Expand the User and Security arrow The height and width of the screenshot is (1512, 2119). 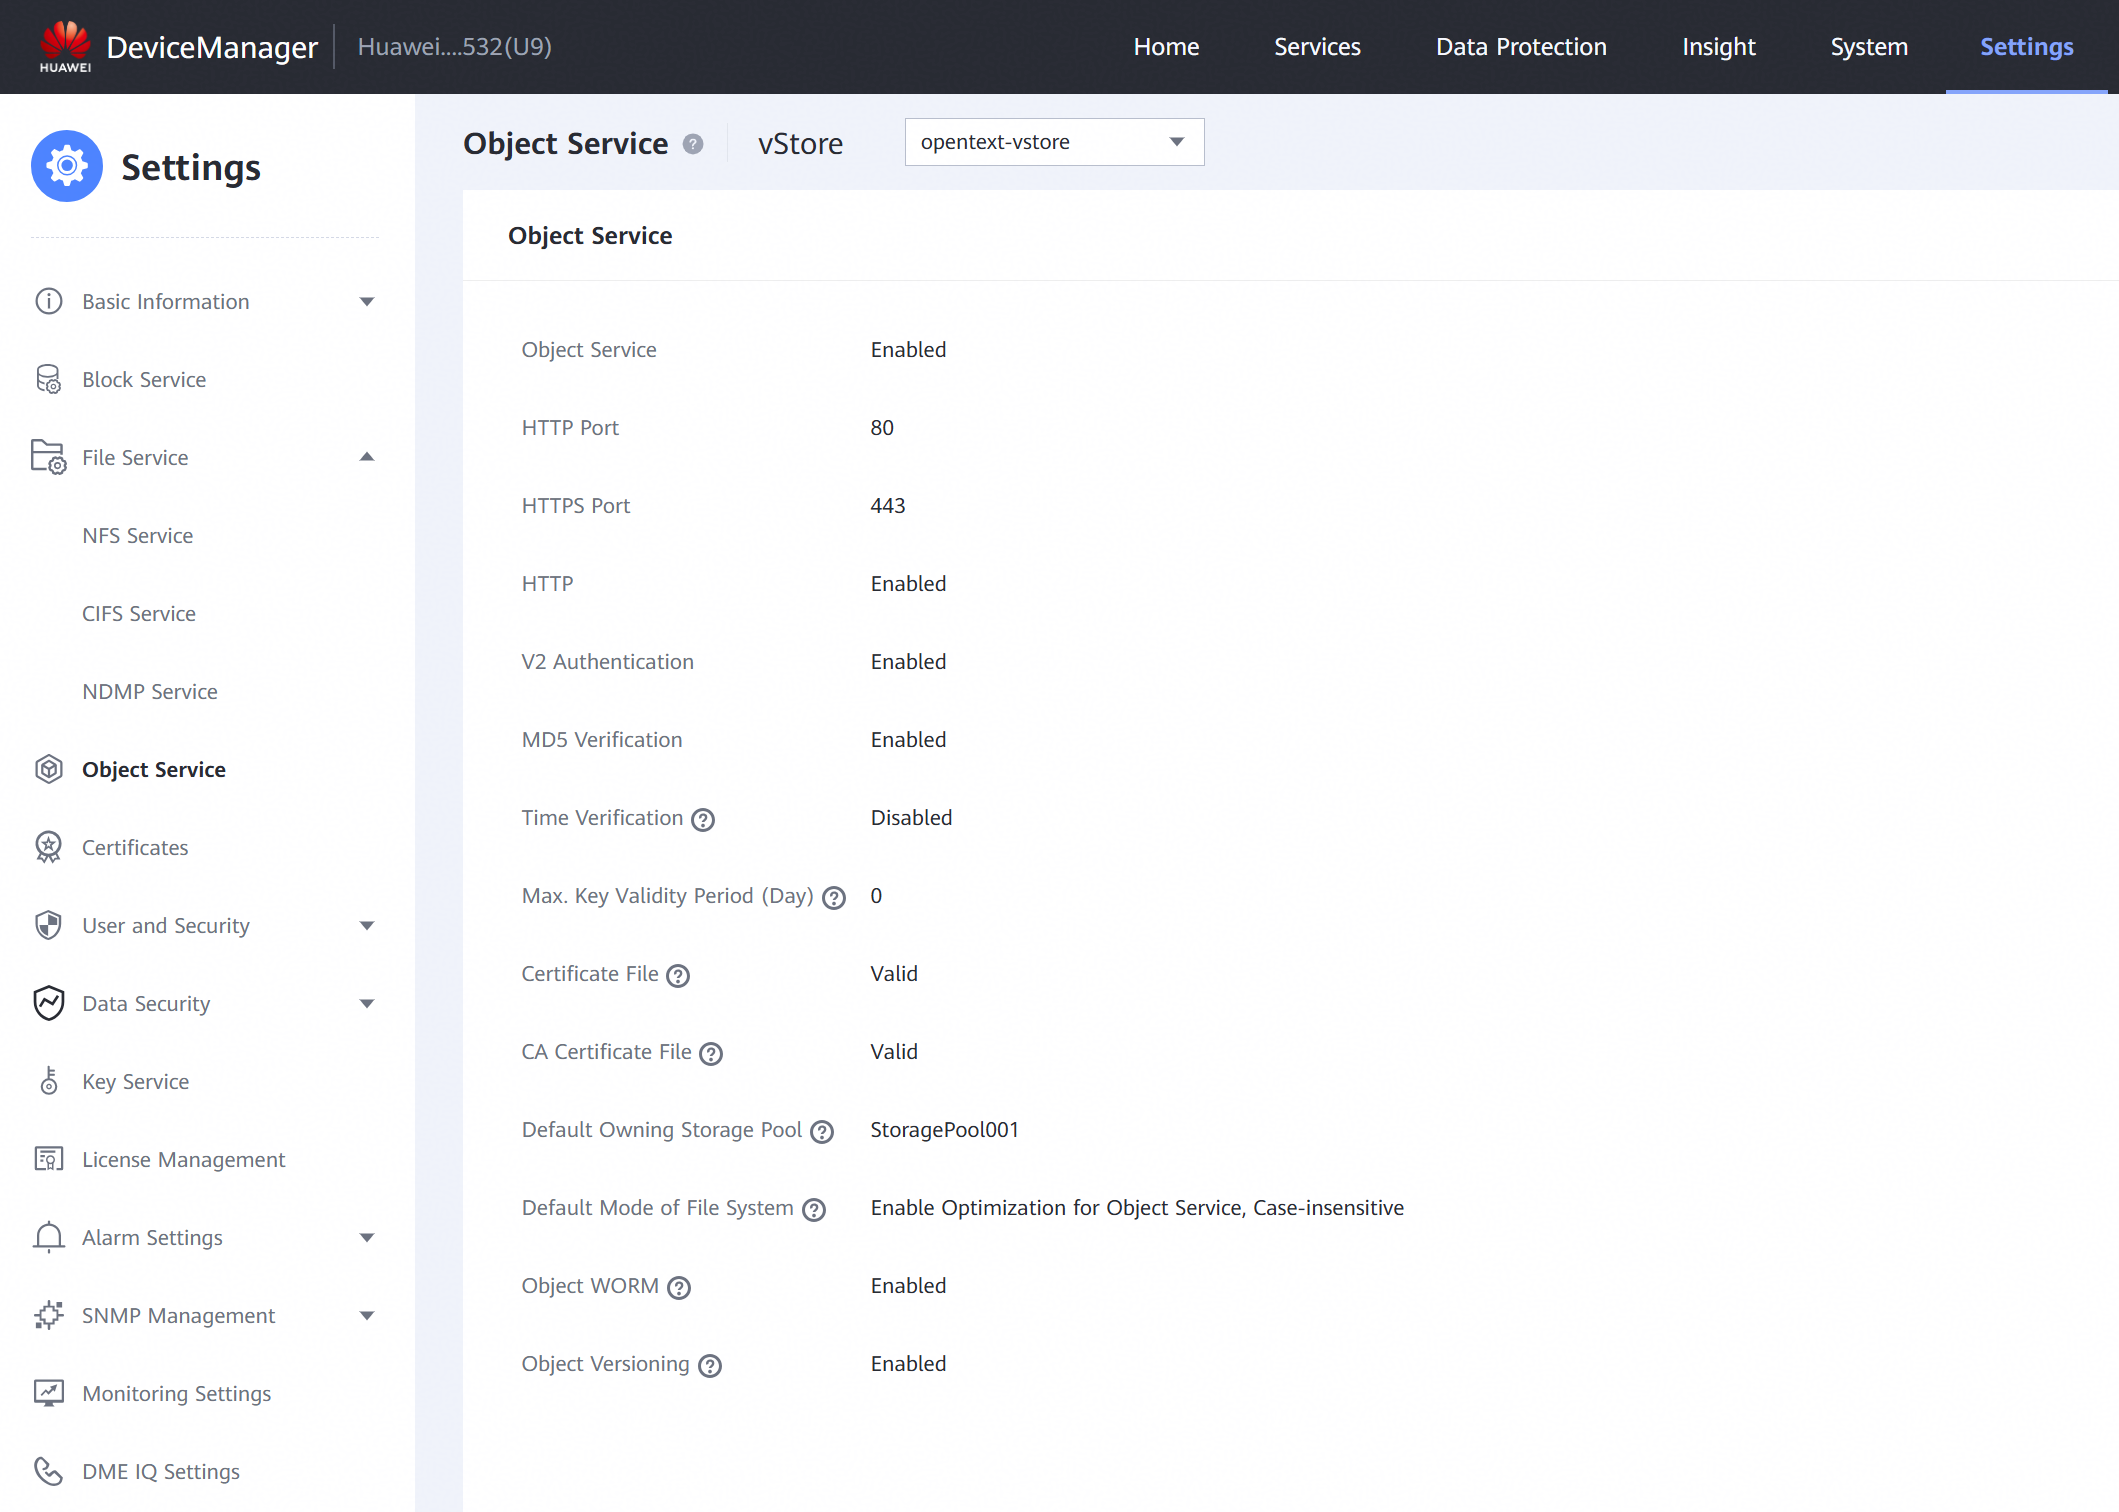pyautogui.click(x=367, y=925)
